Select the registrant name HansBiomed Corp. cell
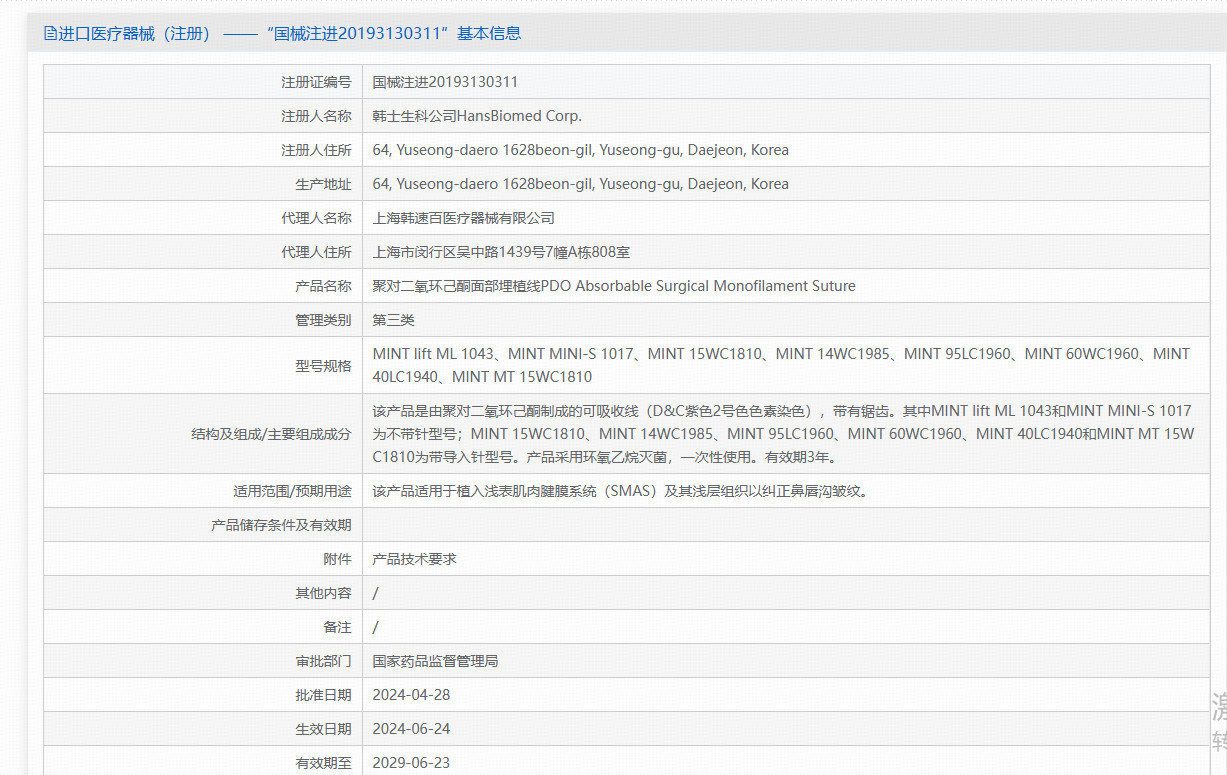Screen dimensions: 1227x775 477,116
